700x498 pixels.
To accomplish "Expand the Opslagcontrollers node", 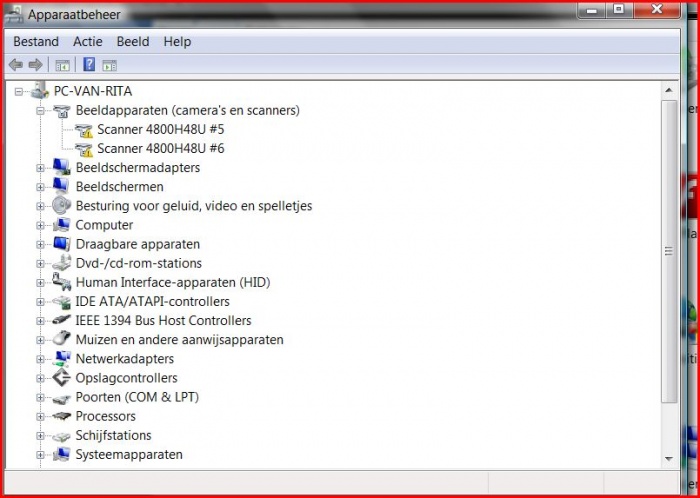I will pos(40,378).
